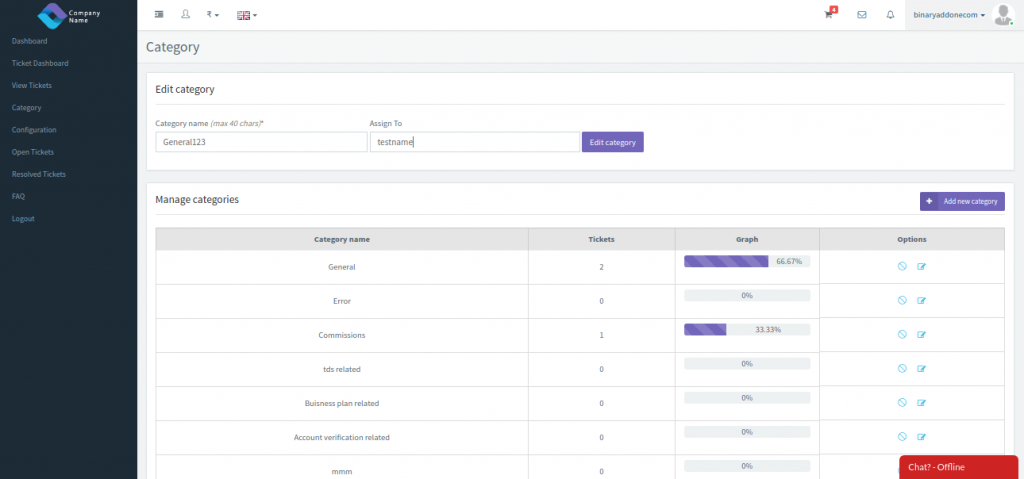Open the Chat? - Offline widget
The image size is (1024, 479).
pyautogui.click(x=959, y=467)
